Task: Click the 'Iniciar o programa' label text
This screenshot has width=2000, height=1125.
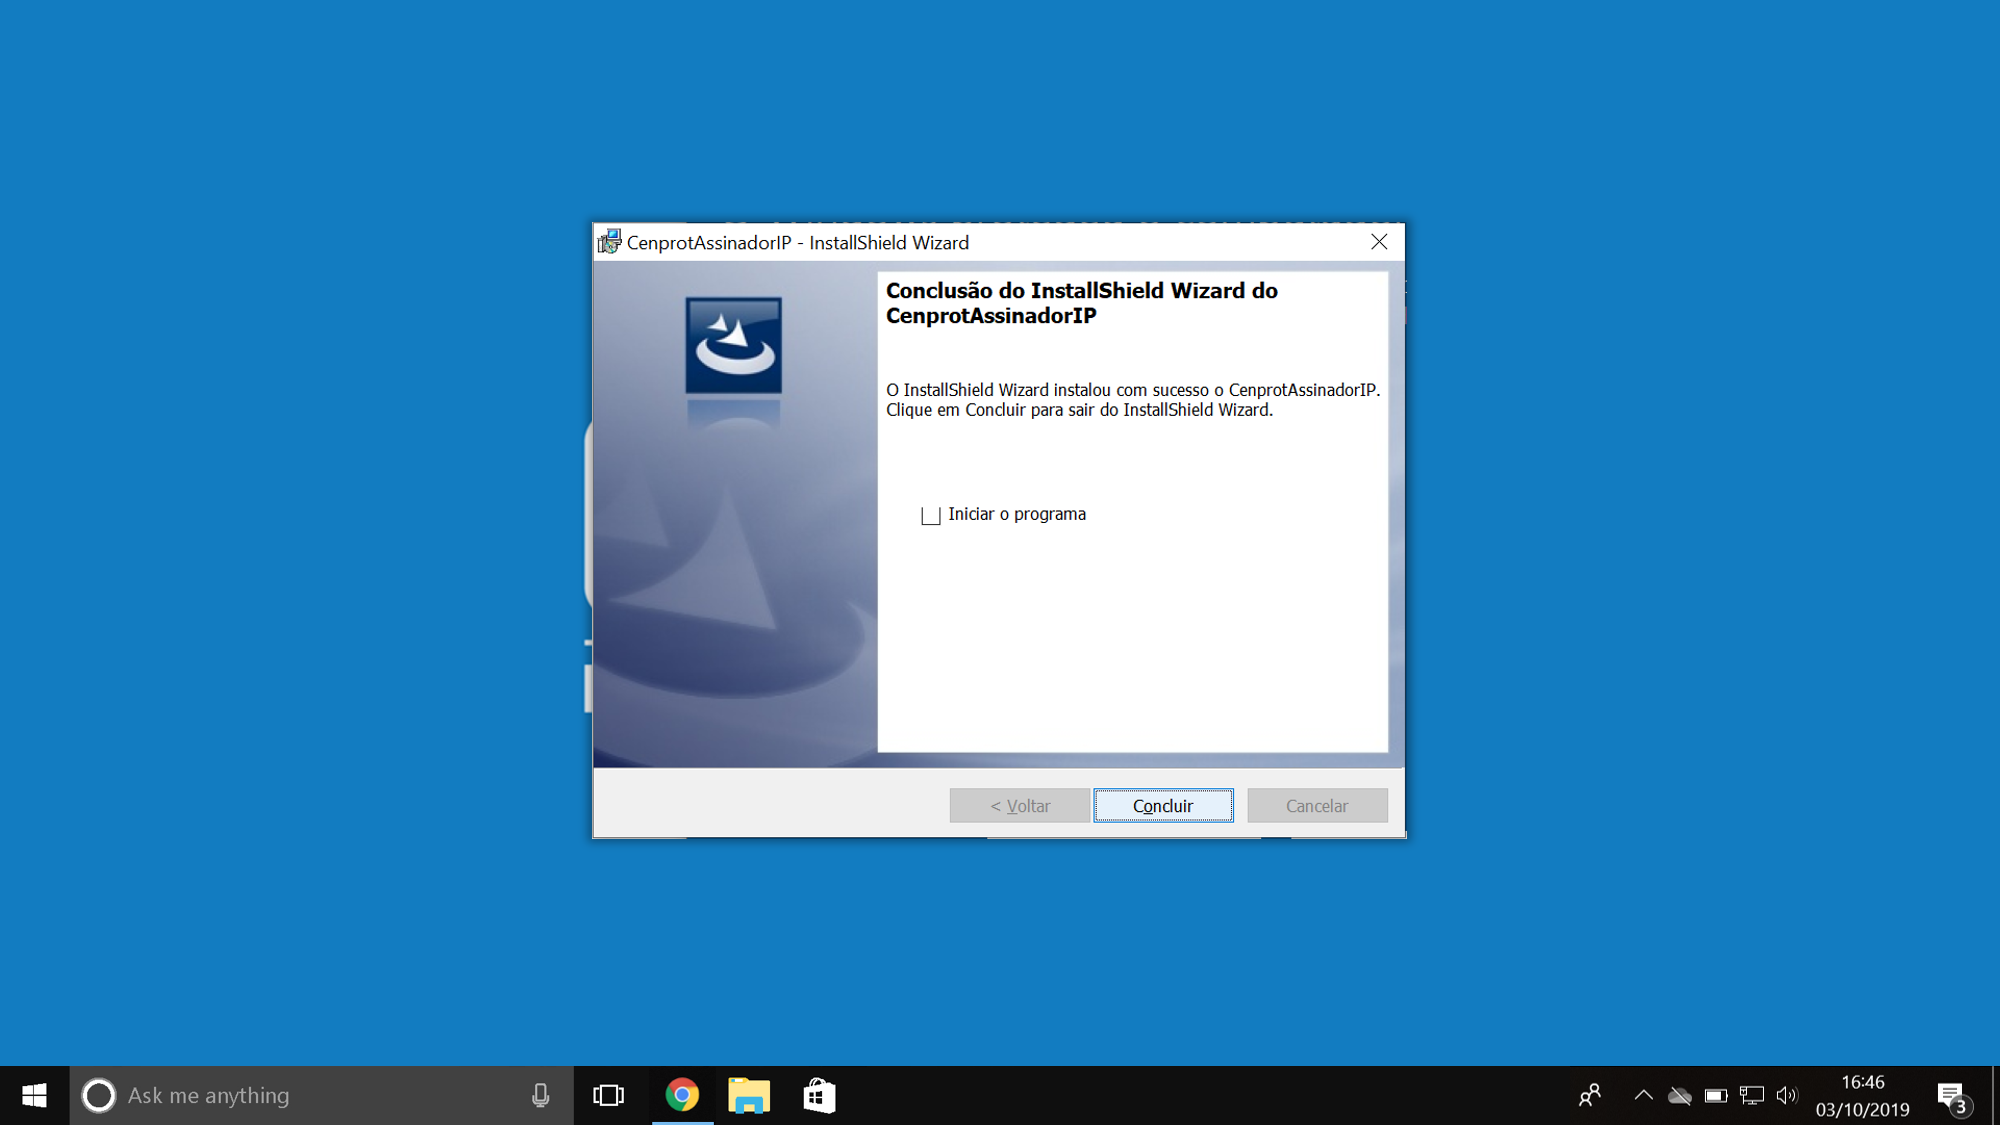Action: point(1017,514)
